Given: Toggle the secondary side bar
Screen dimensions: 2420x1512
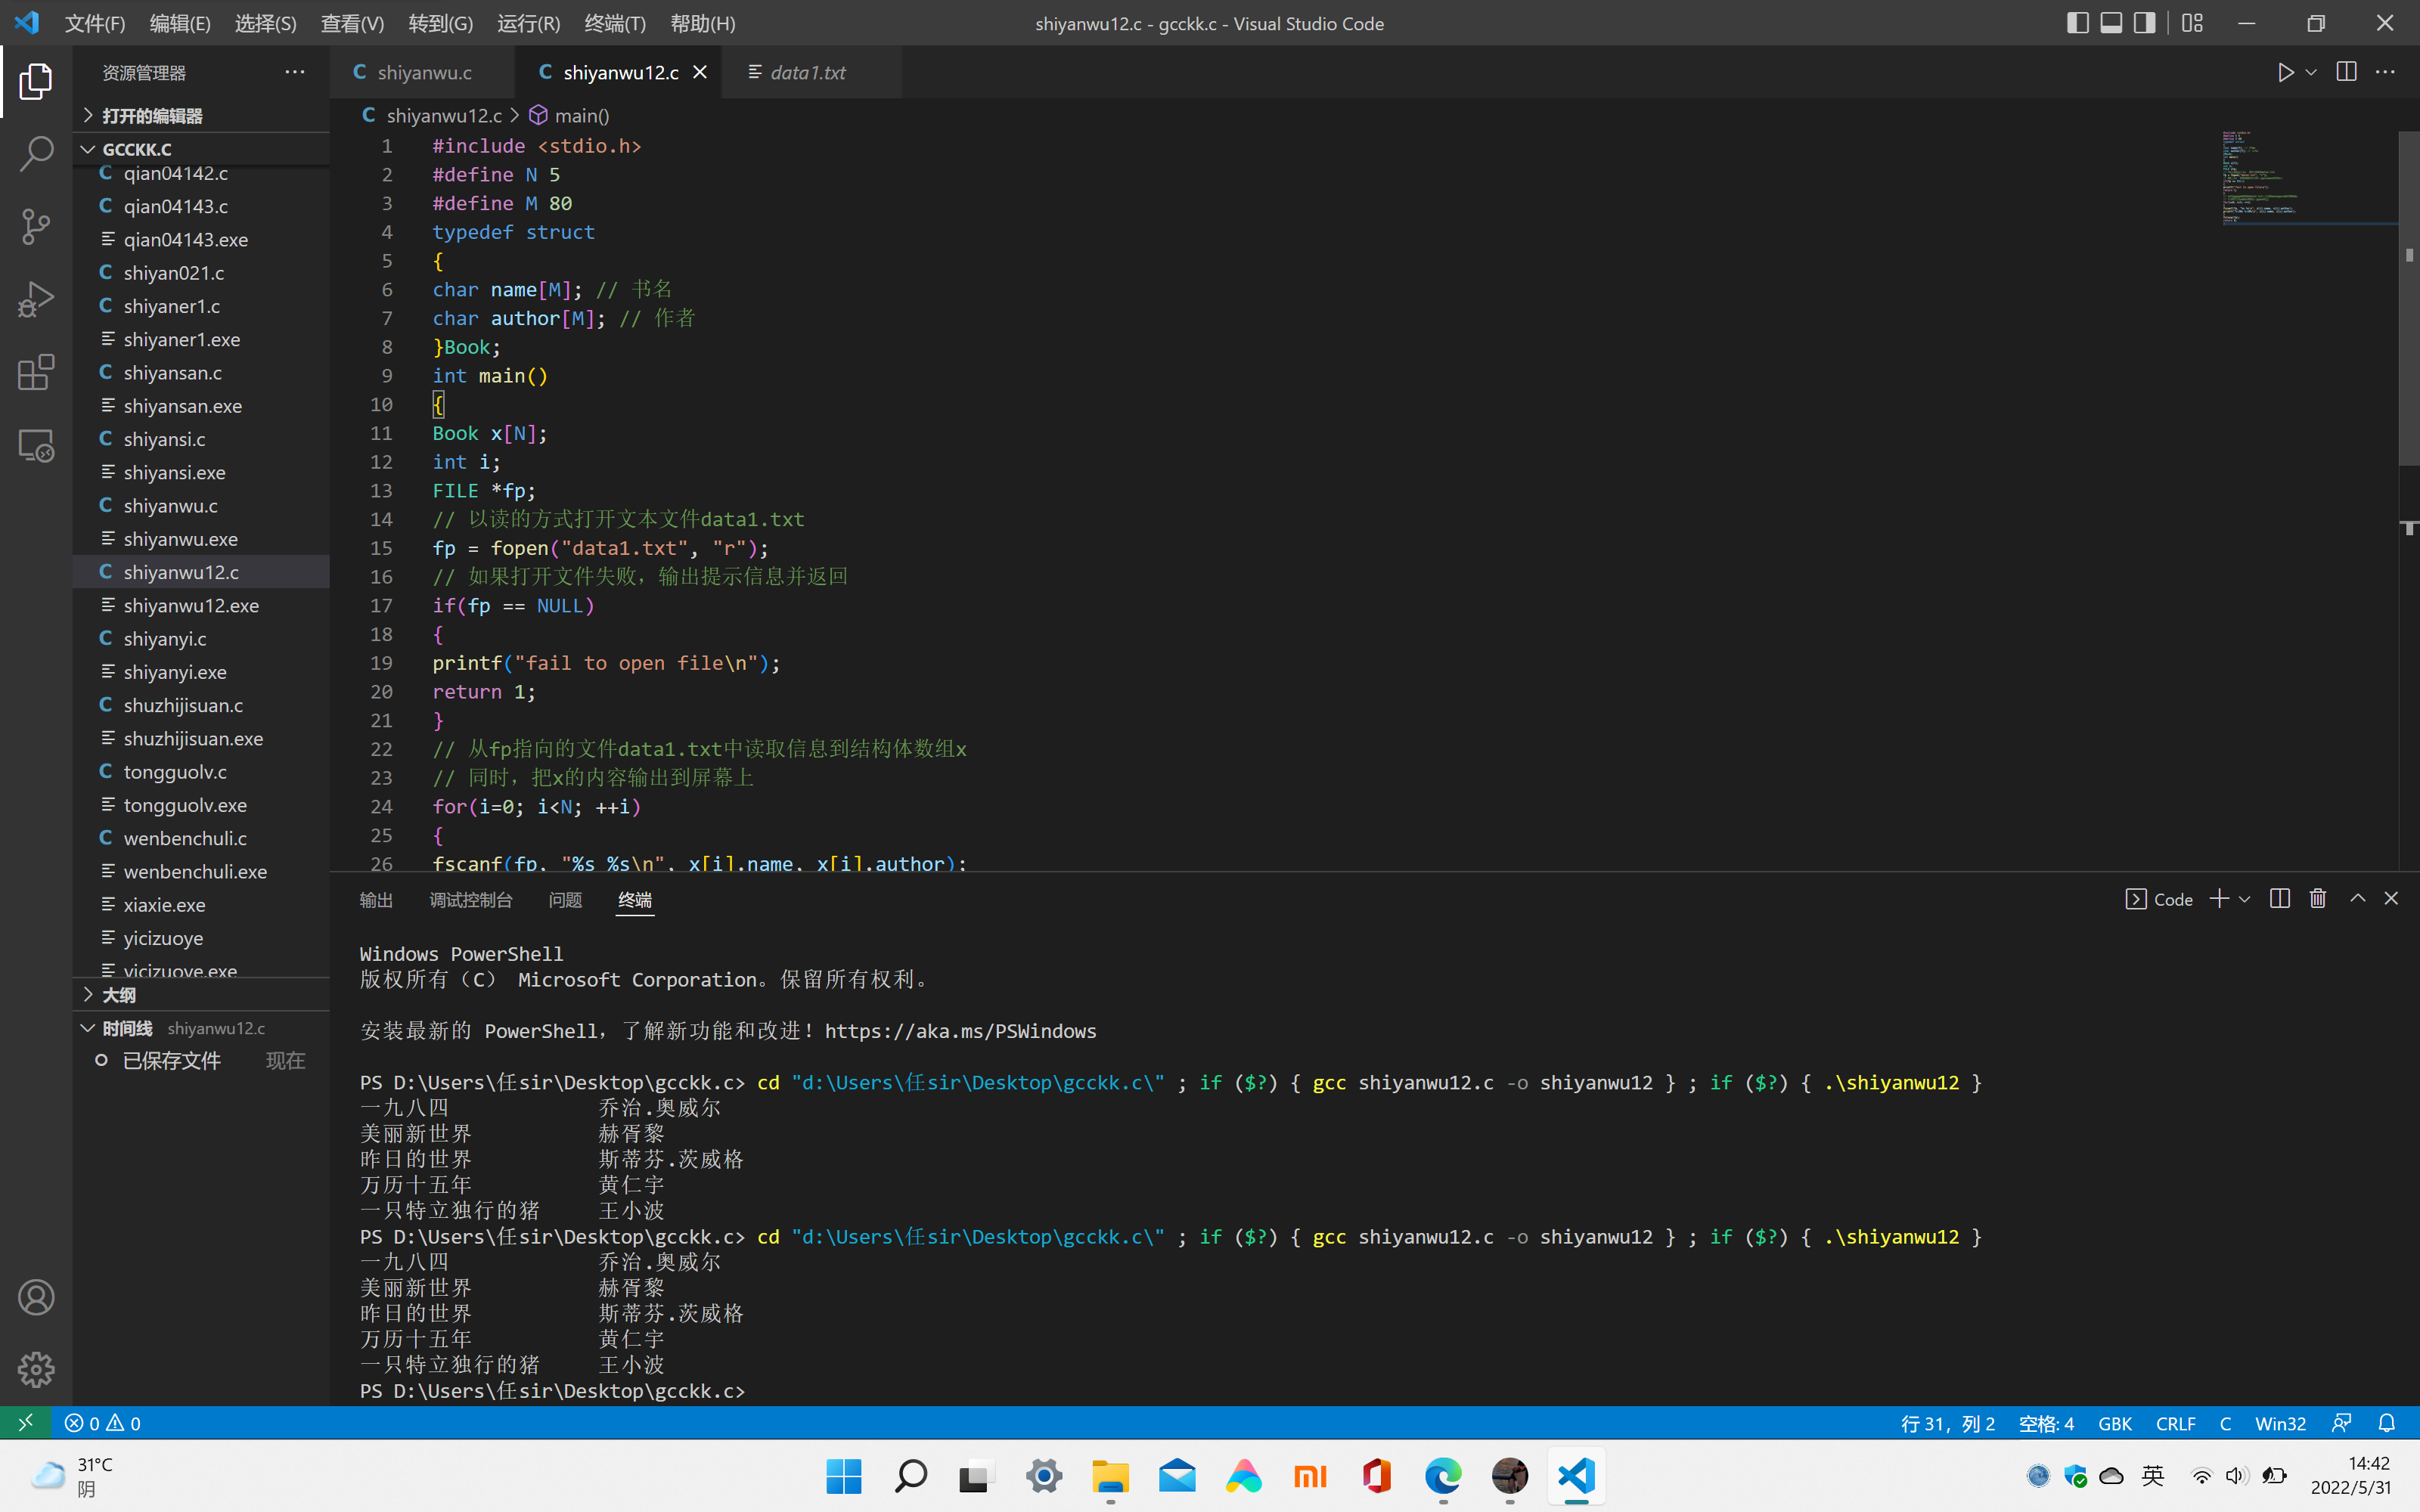Looking at the screenshot, I should coord(2144,23).
